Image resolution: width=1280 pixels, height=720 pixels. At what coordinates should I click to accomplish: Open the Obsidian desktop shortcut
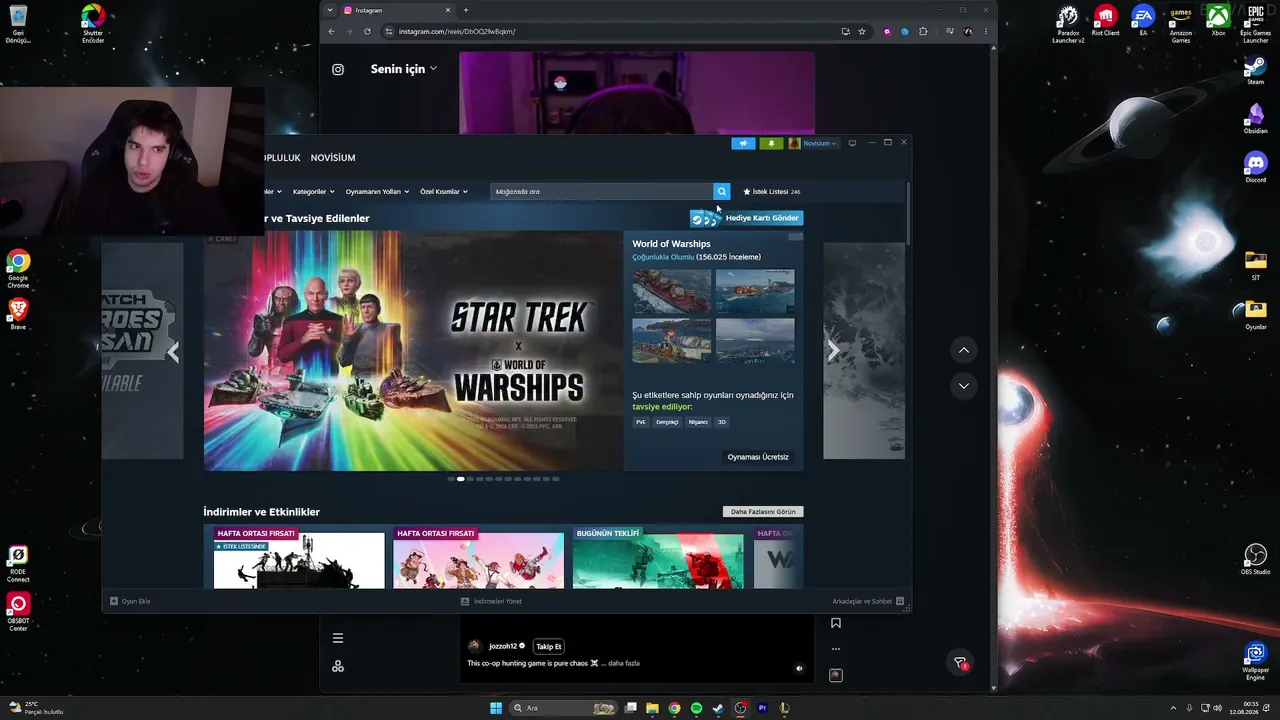click(x=1255, y=117)
